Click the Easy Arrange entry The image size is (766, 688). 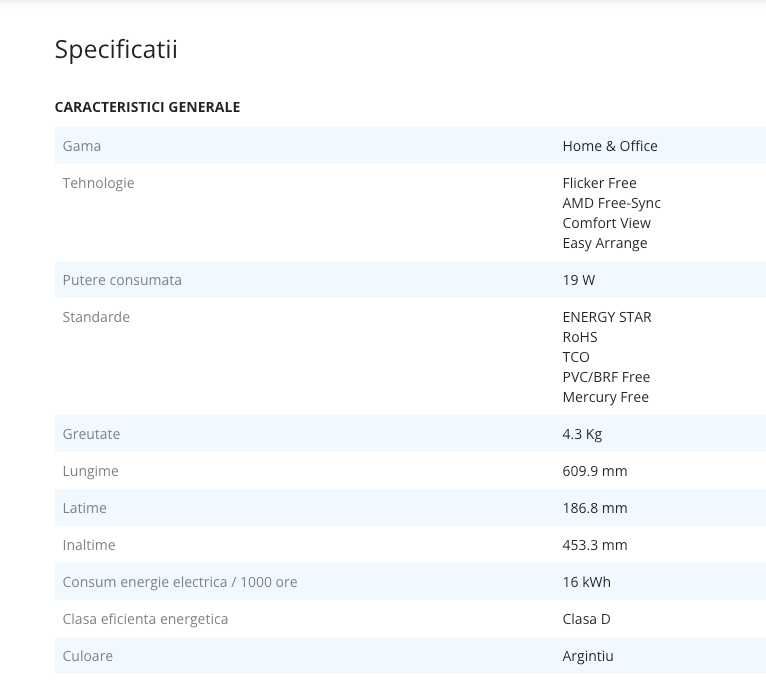pyautogui.click(x=604, y=243)
